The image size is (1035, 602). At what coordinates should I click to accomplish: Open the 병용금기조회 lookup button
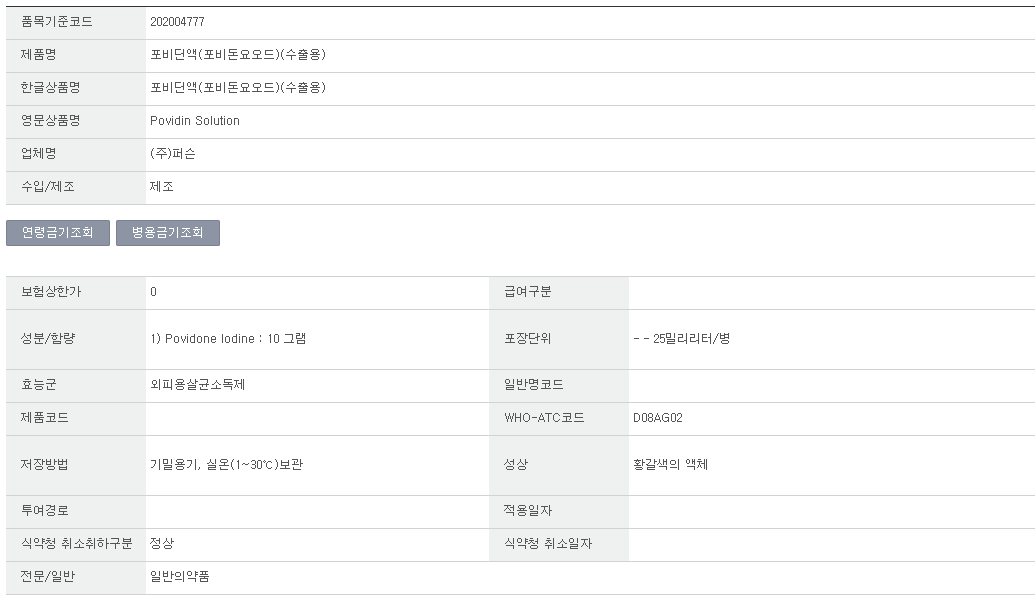coord(168,233)
